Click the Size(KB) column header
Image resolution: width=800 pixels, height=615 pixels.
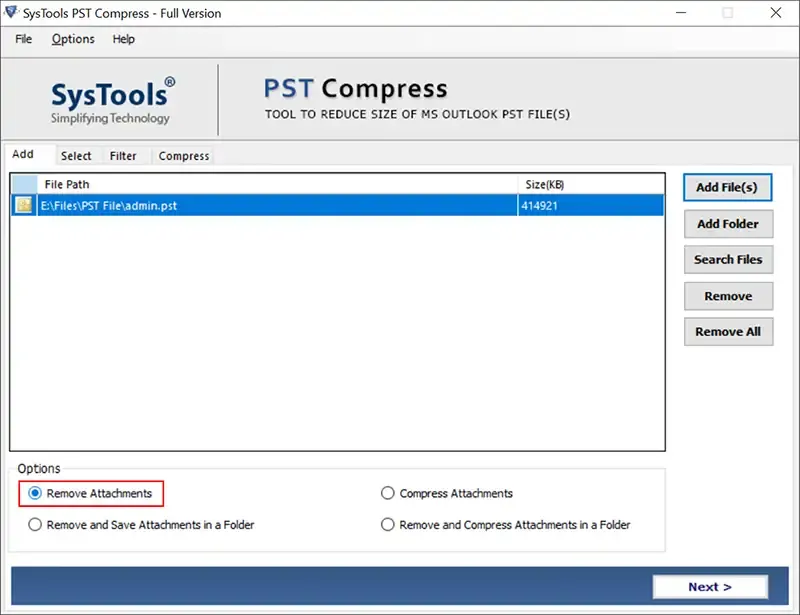pos(591,184)
